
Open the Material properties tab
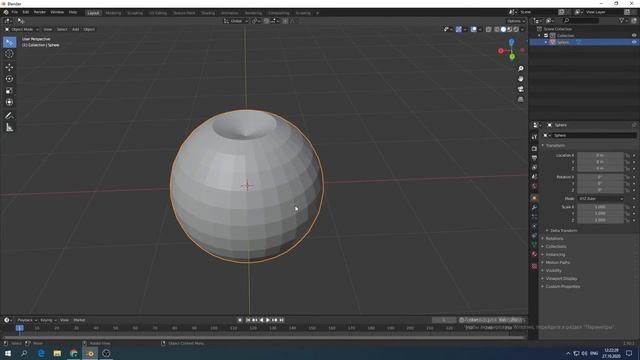534,254
